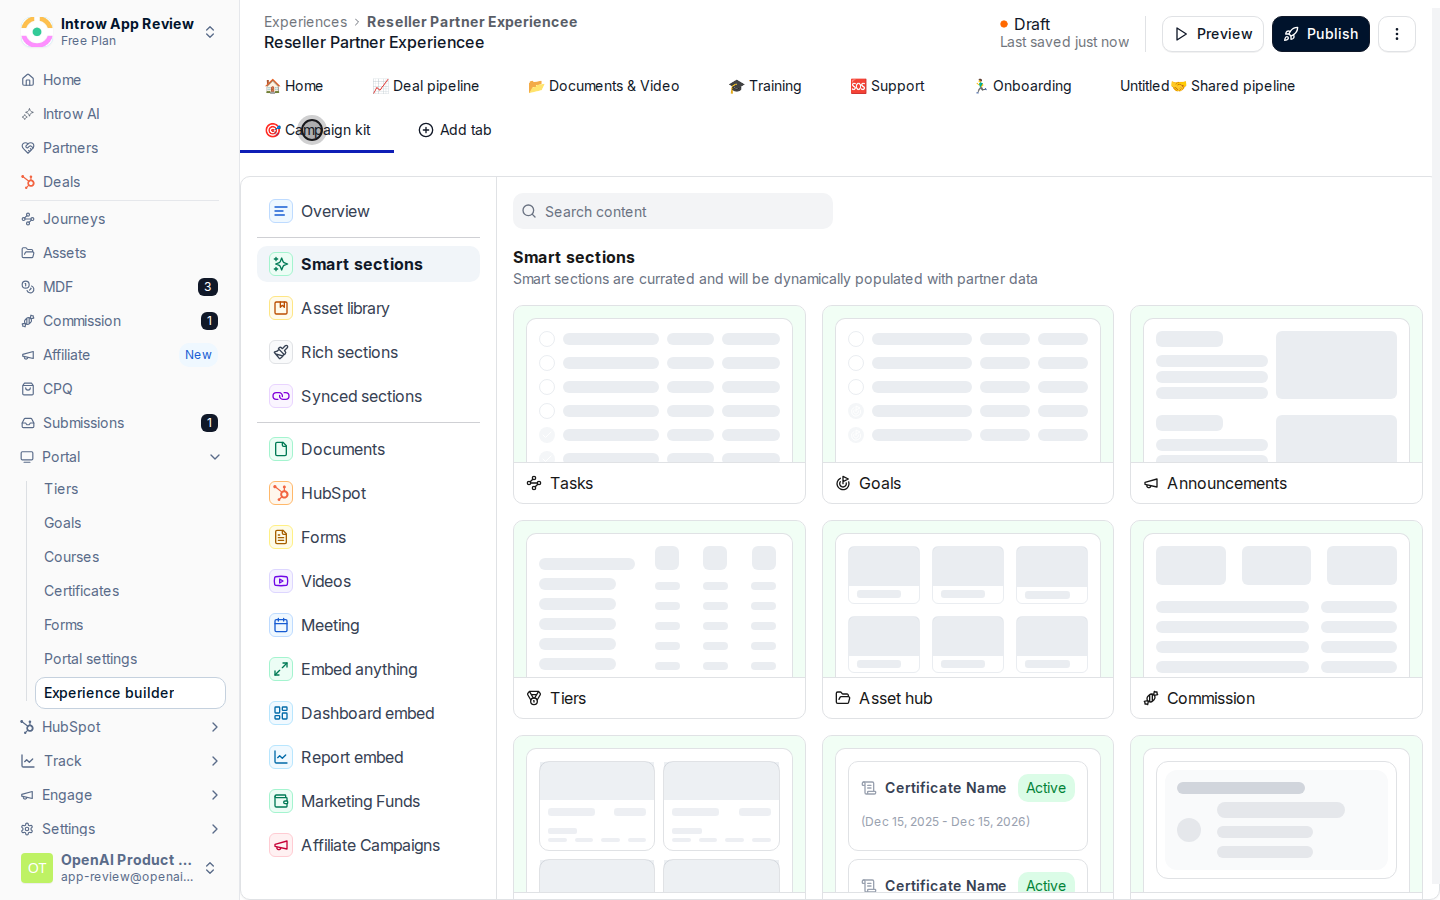Switch to the Documents & Video tab
The height and width of the screenshot is (900, 1440).
[604, 86]
